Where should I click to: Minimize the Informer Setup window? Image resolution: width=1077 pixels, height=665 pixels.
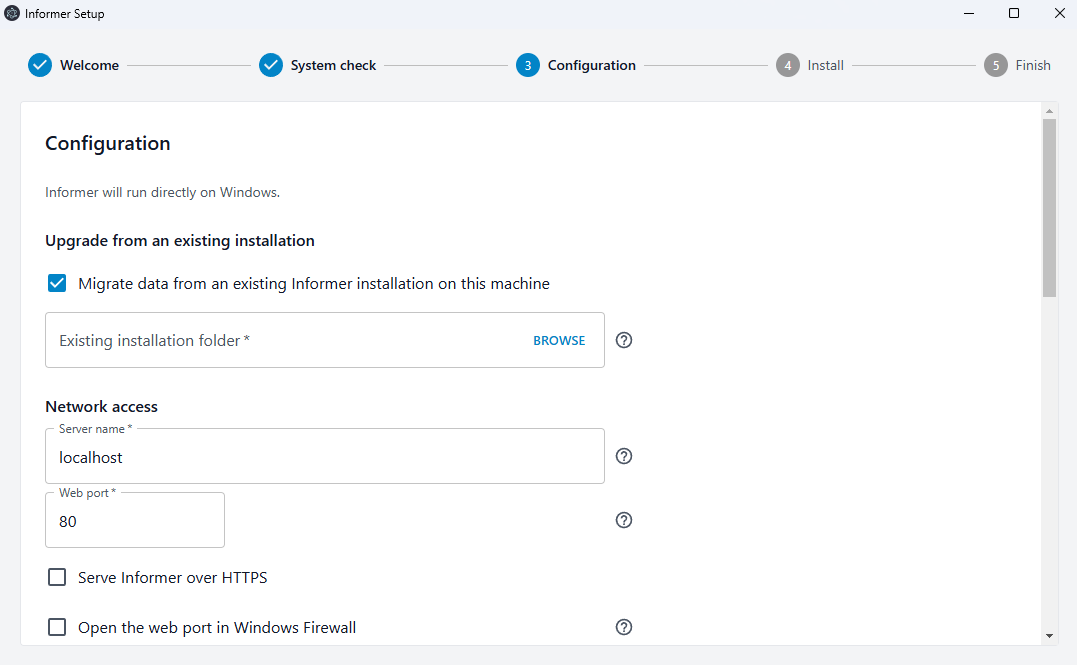point(969,13)
